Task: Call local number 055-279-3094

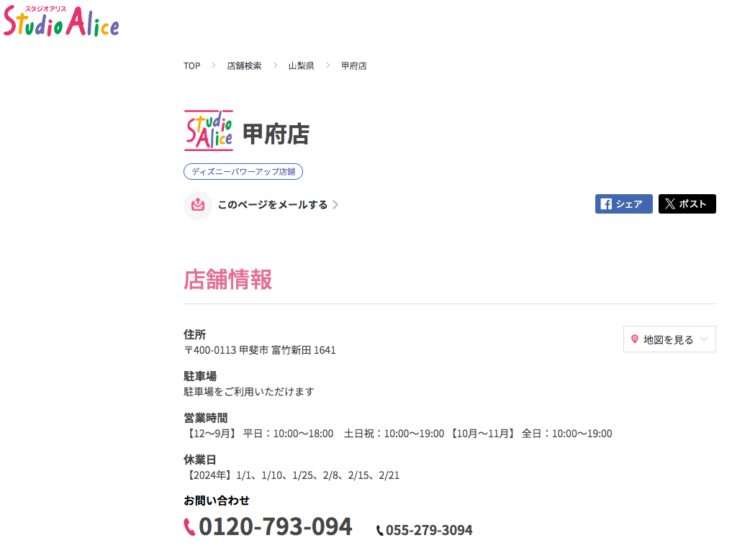Action: [429, 530]
